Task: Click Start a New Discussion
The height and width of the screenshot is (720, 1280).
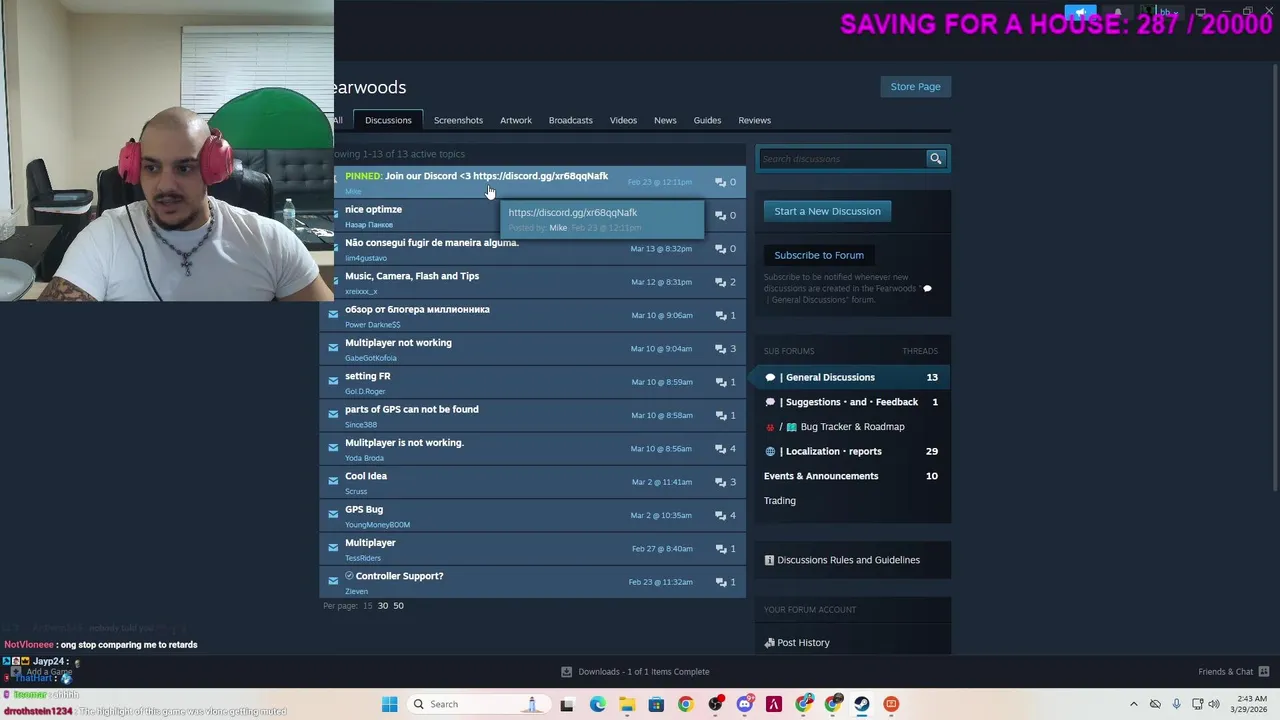Action: click(x=827, y=211)
